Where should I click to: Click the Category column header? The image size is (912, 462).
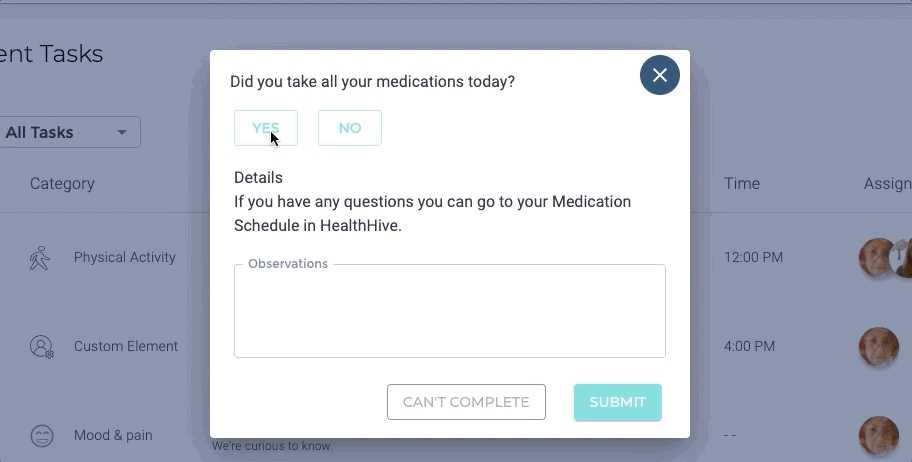62,183
